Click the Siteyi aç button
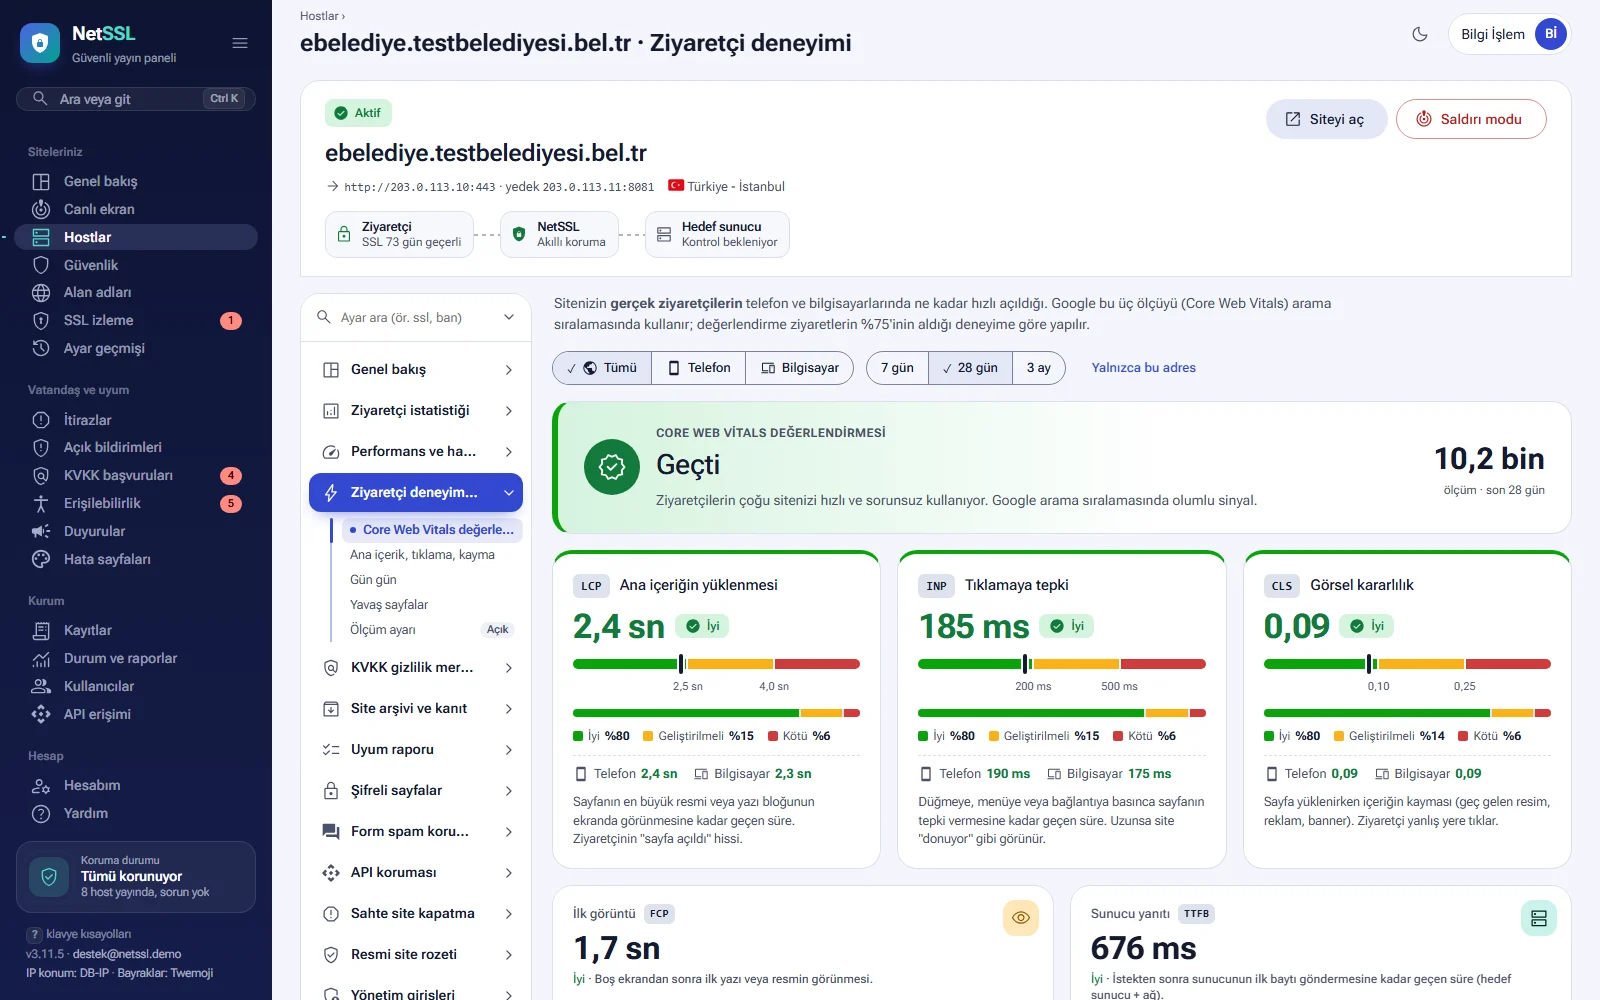Viewport: 1600px width, 1000px height. point(1326,119)
